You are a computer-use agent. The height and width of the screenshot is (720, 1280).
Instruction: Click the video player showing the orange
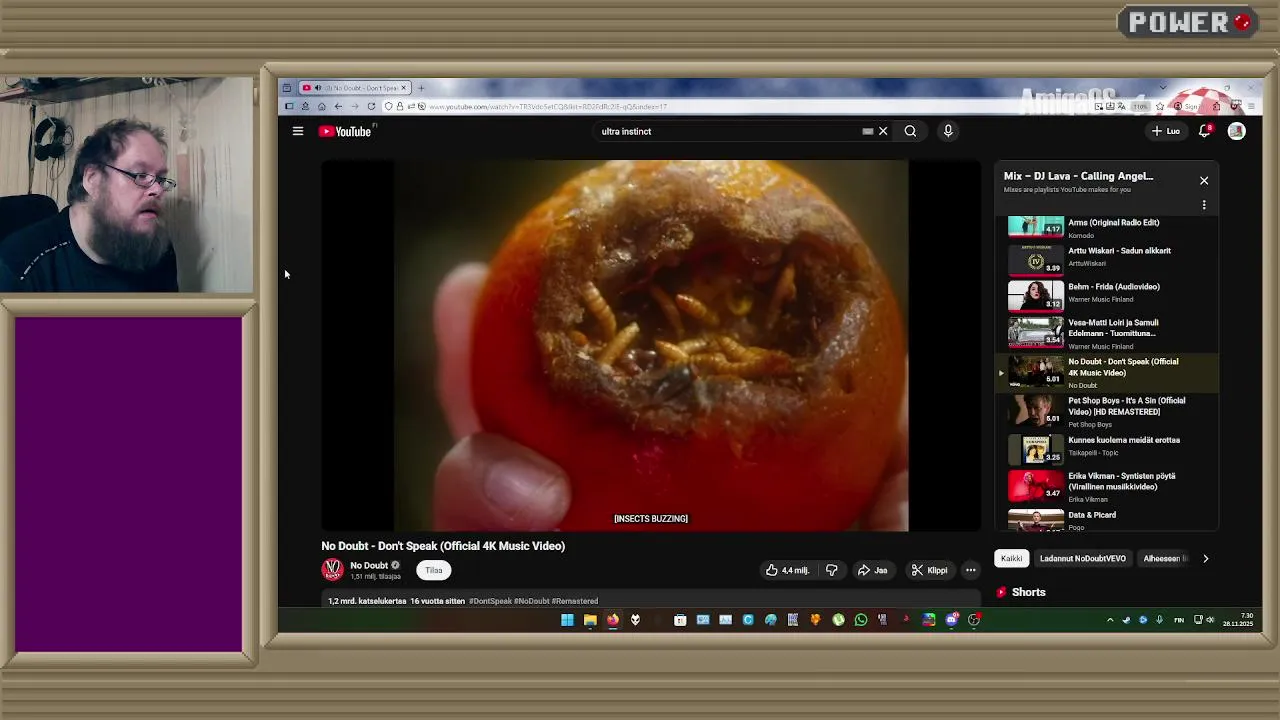(650, 346)
